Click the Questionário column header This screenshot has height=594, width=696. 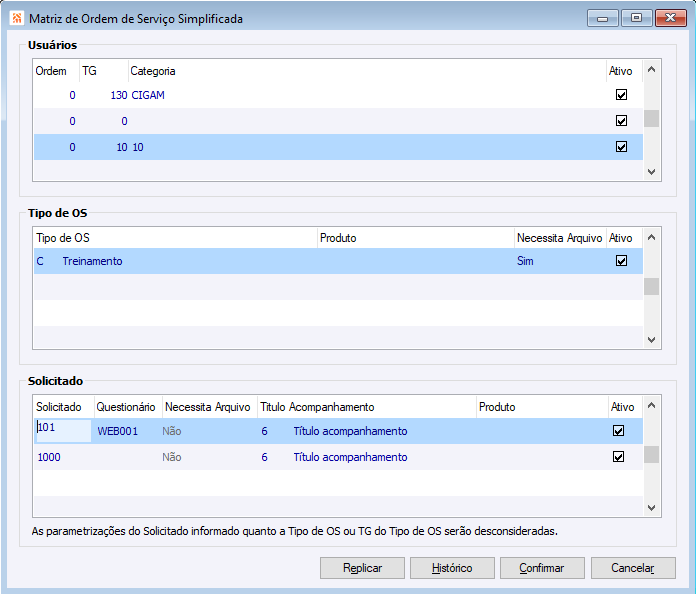pyautogui.click(x=126, y=407)
